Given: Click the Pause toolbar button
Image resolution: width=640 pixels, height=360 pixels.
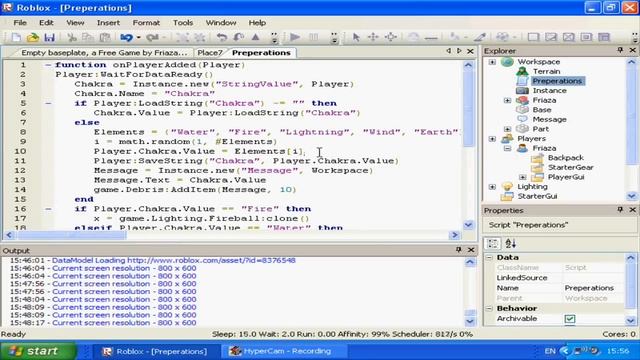Looking at the screenshot, I should 313,38.
